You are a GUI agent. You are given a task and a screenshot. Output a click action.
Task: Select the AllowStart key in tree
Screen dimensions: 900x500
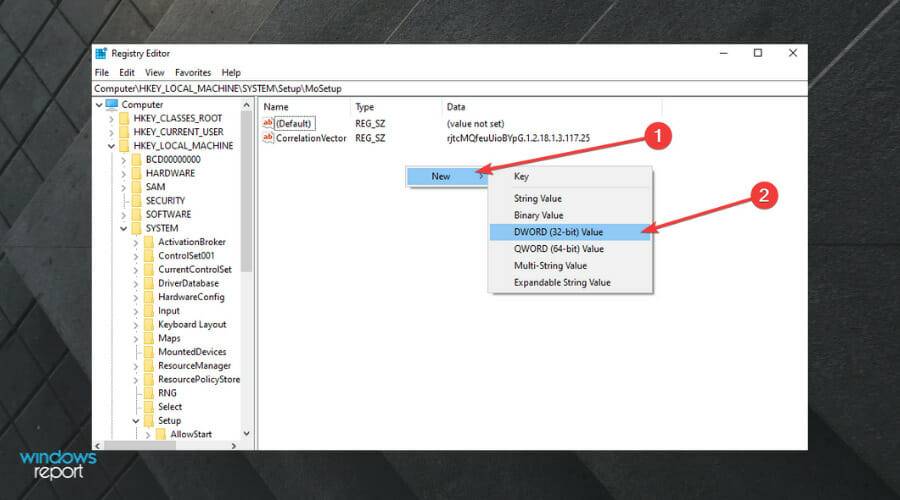[x=191, y=435]
